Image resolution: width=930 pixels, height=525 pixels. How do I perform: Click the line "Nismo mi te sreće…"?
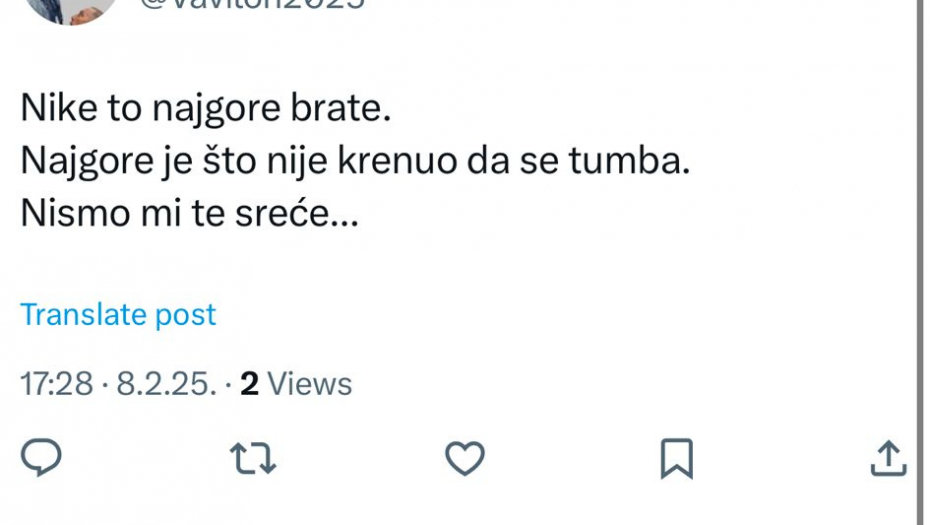tap(189, 213)
